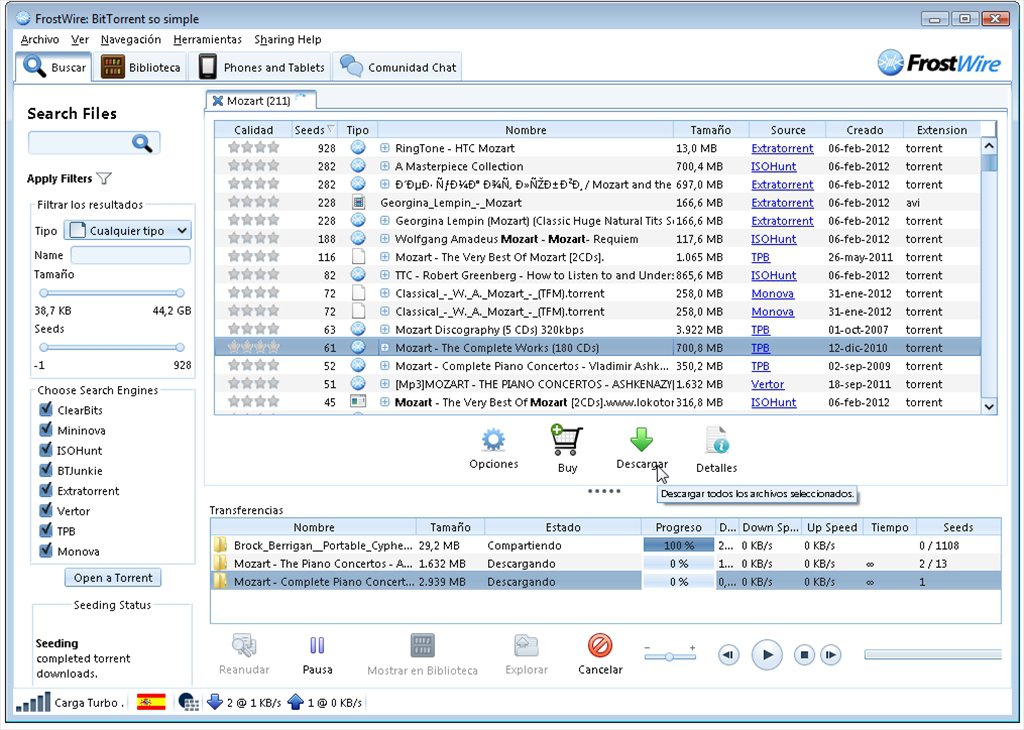This screenshot has width=1024, height=730.
Task: Expand the A Masterpiece Collection row
Action: pos(385,167)
